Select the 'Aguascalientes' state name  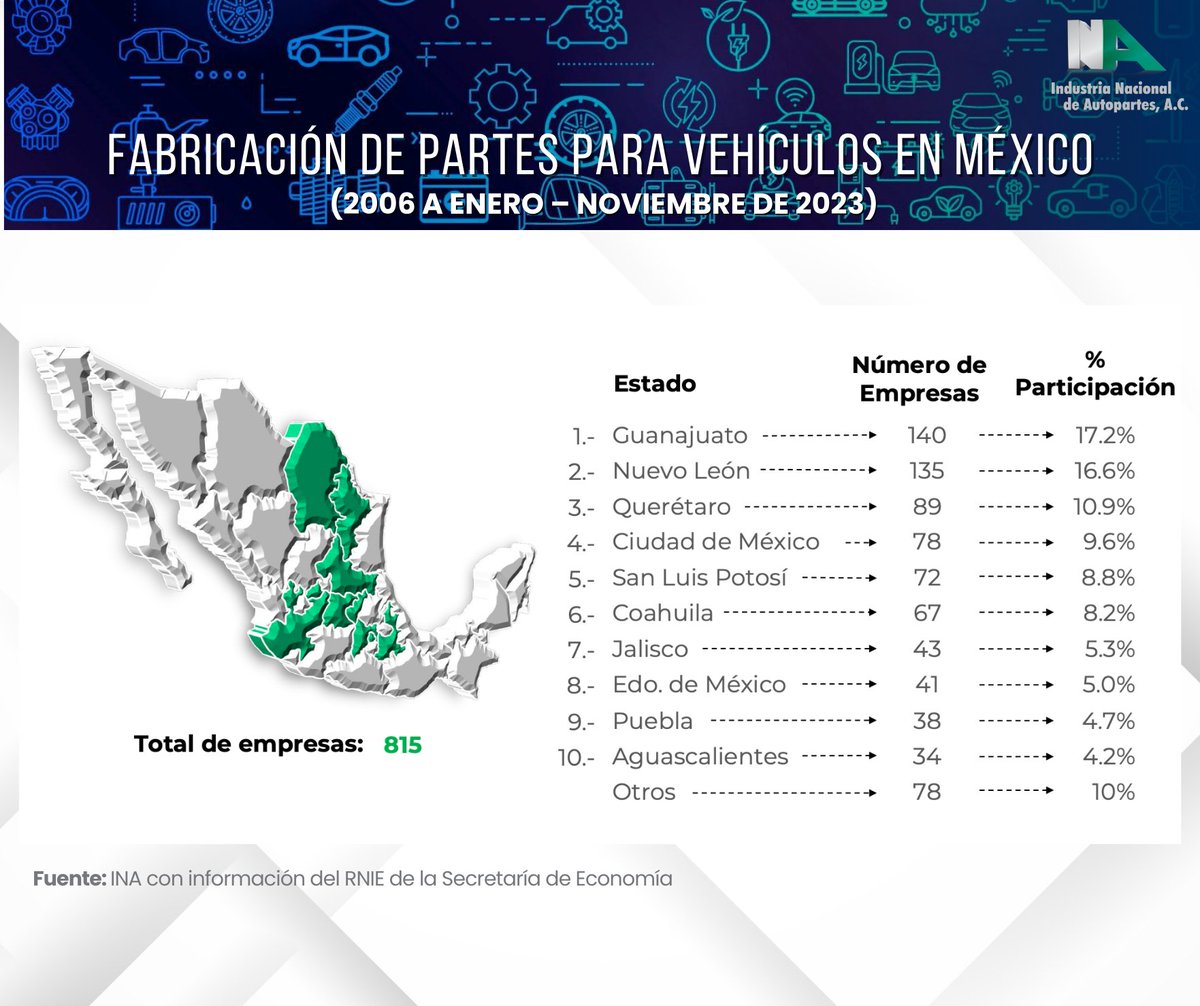point(700,757)
